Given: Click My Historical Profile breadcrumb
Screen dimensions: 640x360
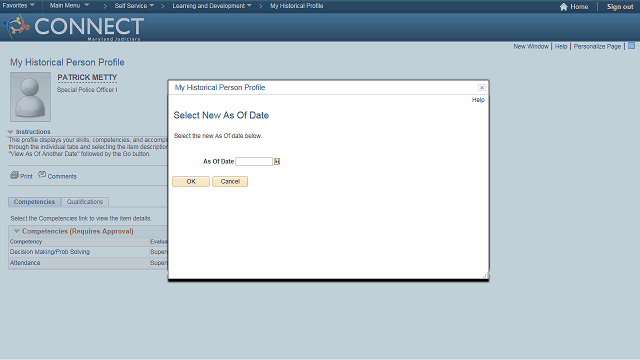Looking at the screenshot, I should coord(297,6).
